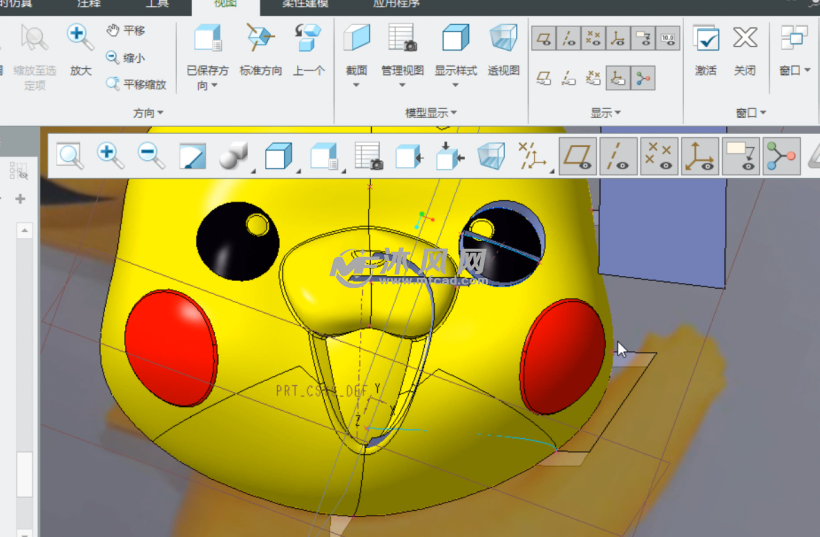Open view manager icon on graphics toolbar

pyautogui.click(x=368, y=156)
